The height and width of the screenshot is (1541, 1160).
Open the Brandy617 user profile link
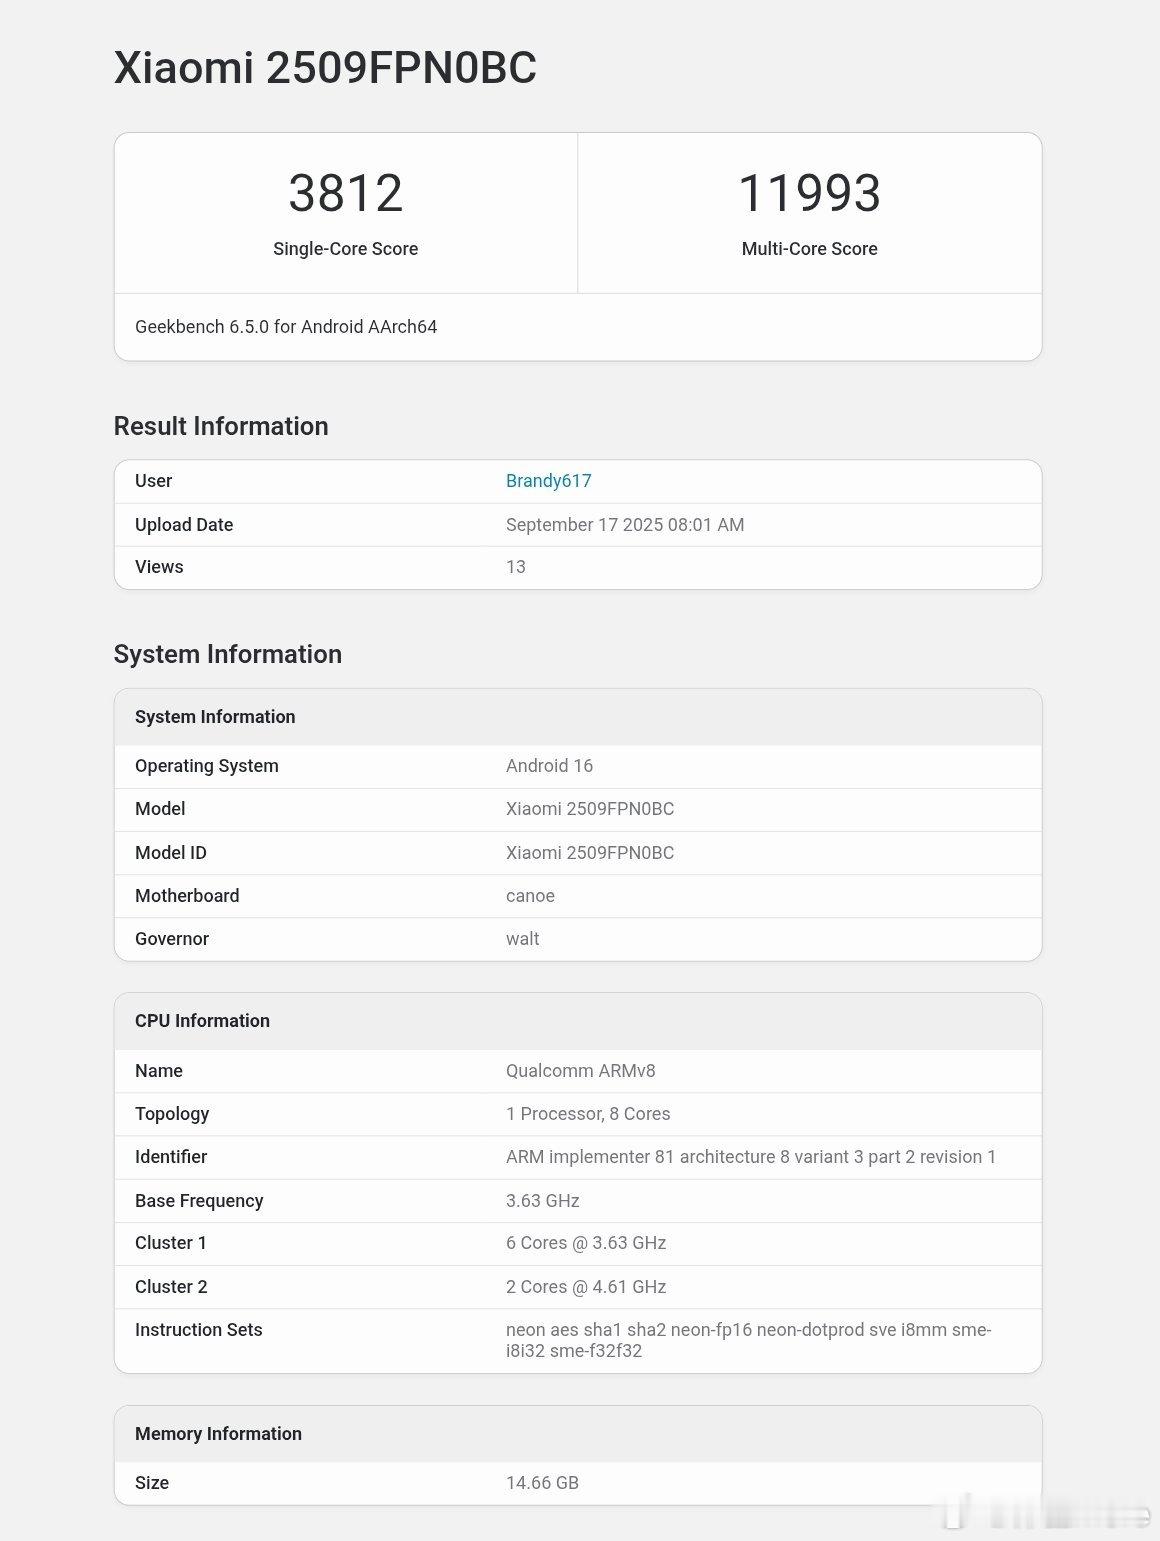(x=548, y=481)
